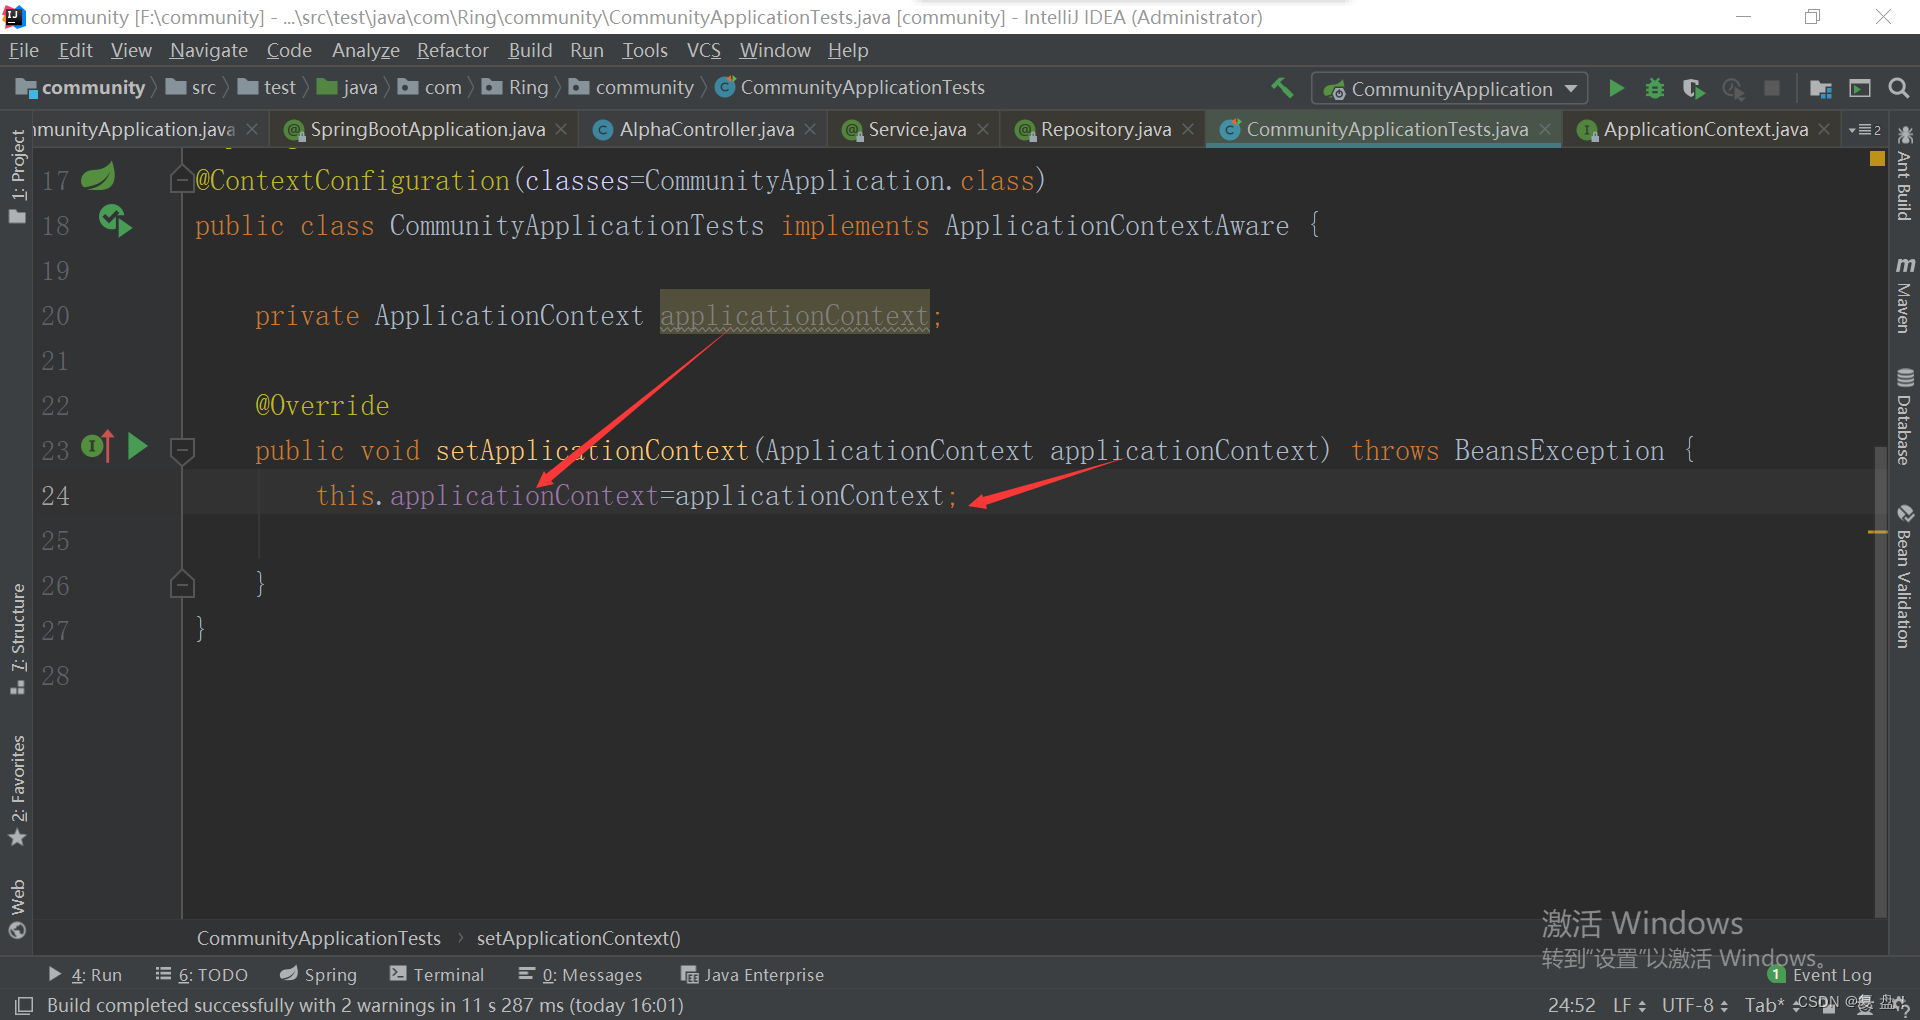Click the run-test gutter icon on line 18
The width and height of the screenshot is (1920, 1020).
115,220
